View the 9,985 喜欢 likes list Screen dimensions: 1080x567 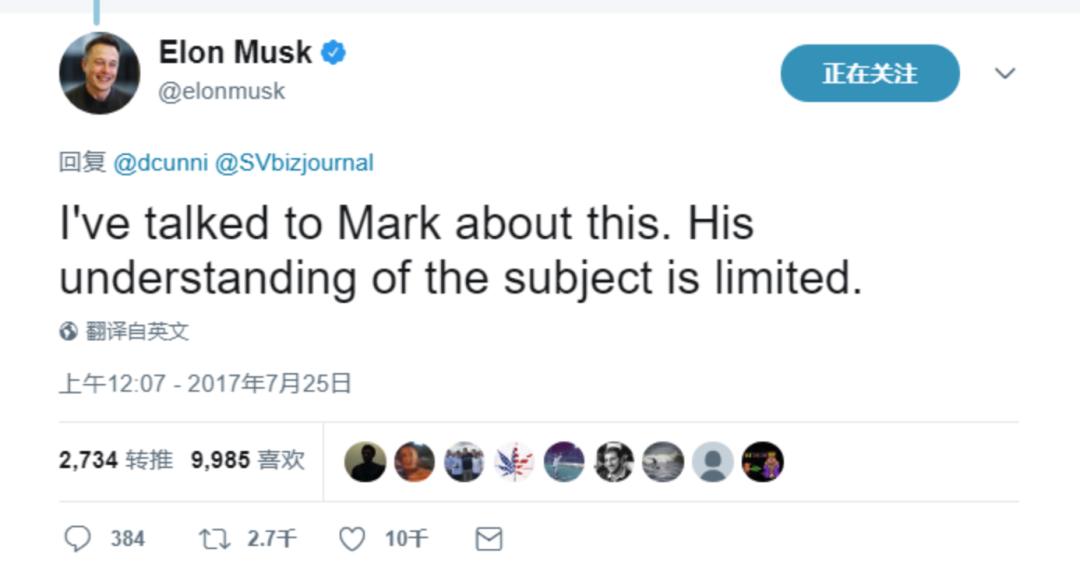pos(247,460)
